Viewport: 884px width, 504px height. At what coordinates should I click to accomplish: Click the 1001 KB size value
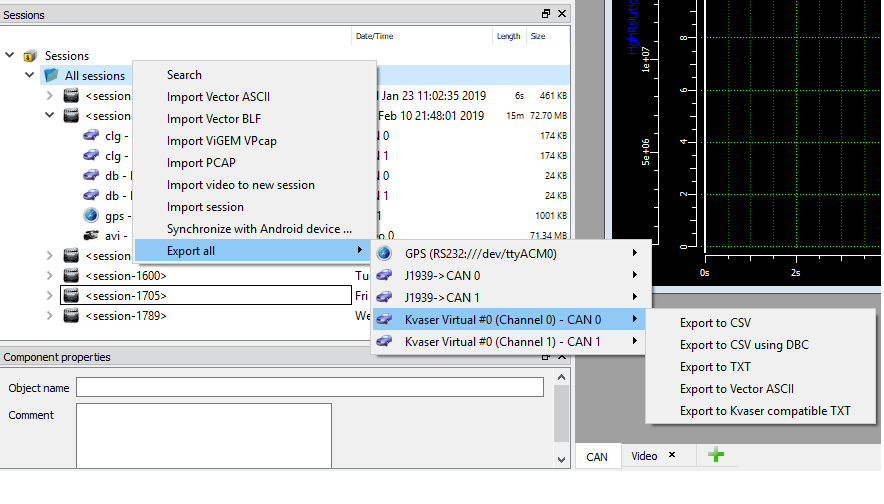[x=551, y=215]
